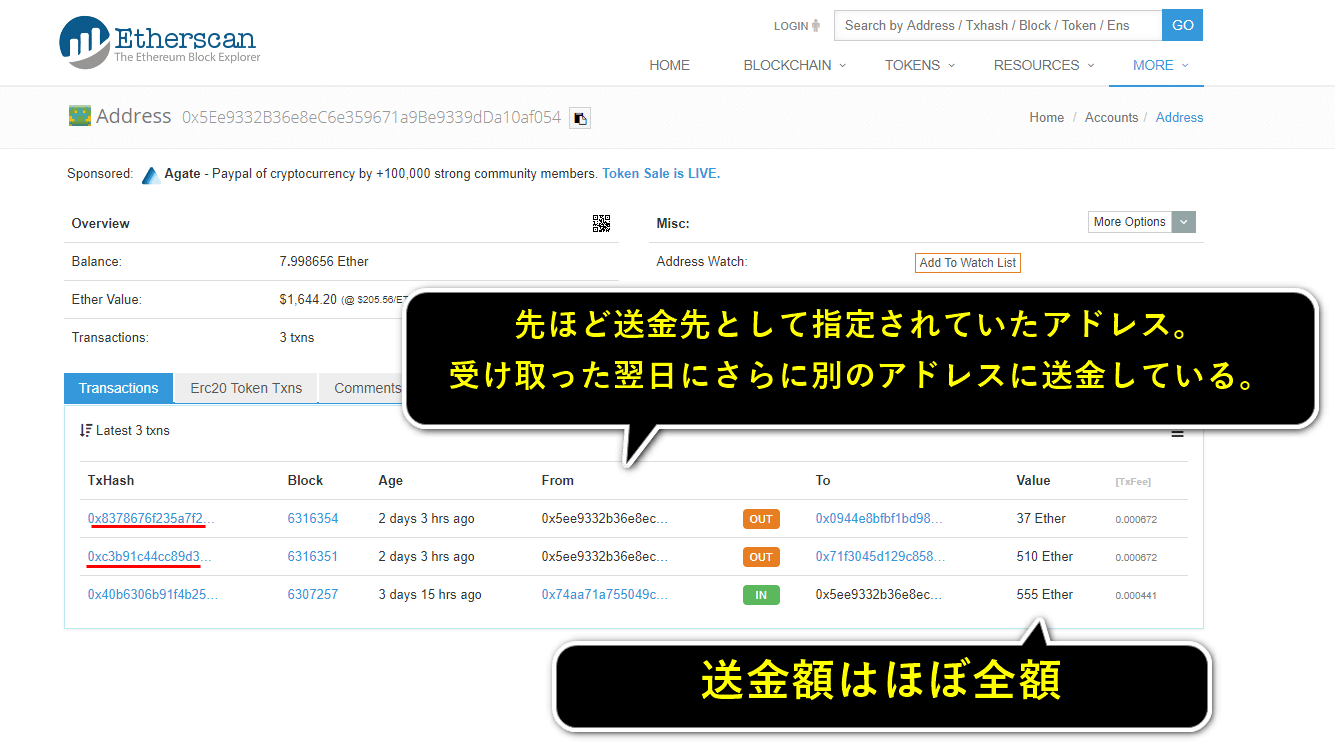
Task: Click inside the search by address field
Action: pyautogui.click(x=996, y=25)
